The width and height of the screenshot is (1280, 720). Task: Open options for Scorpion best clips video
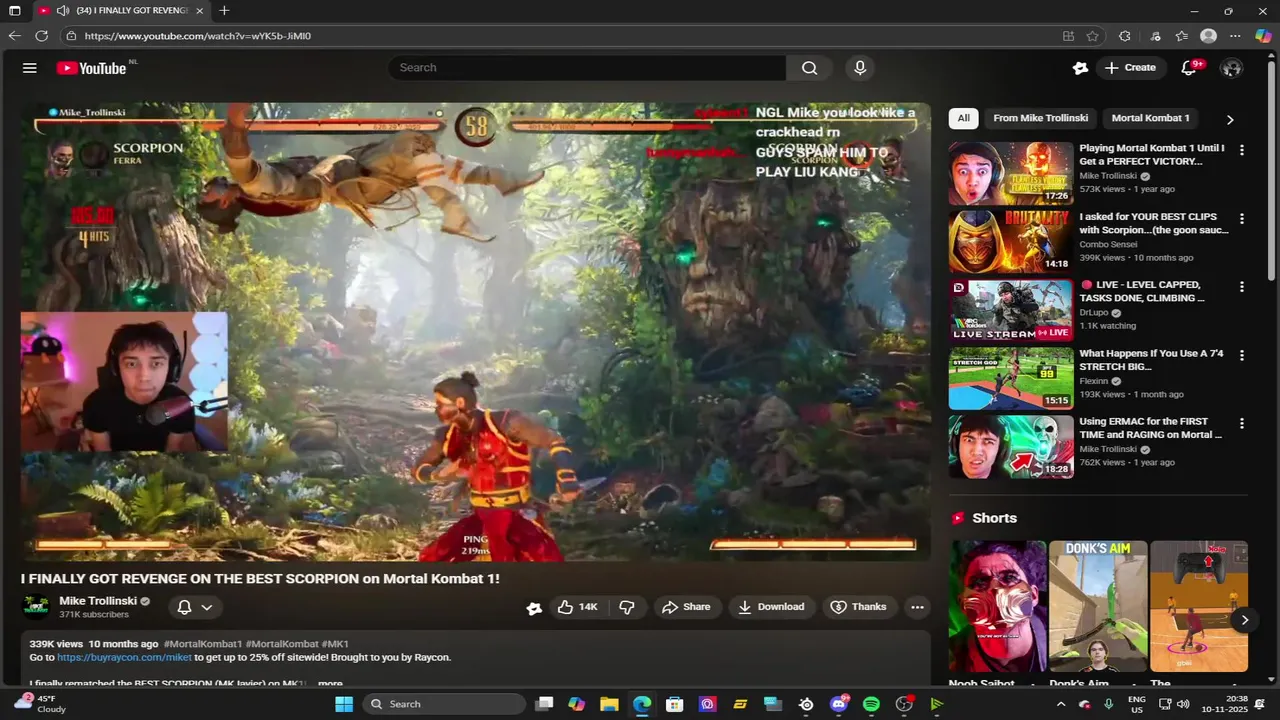(x=1242, y=218)
